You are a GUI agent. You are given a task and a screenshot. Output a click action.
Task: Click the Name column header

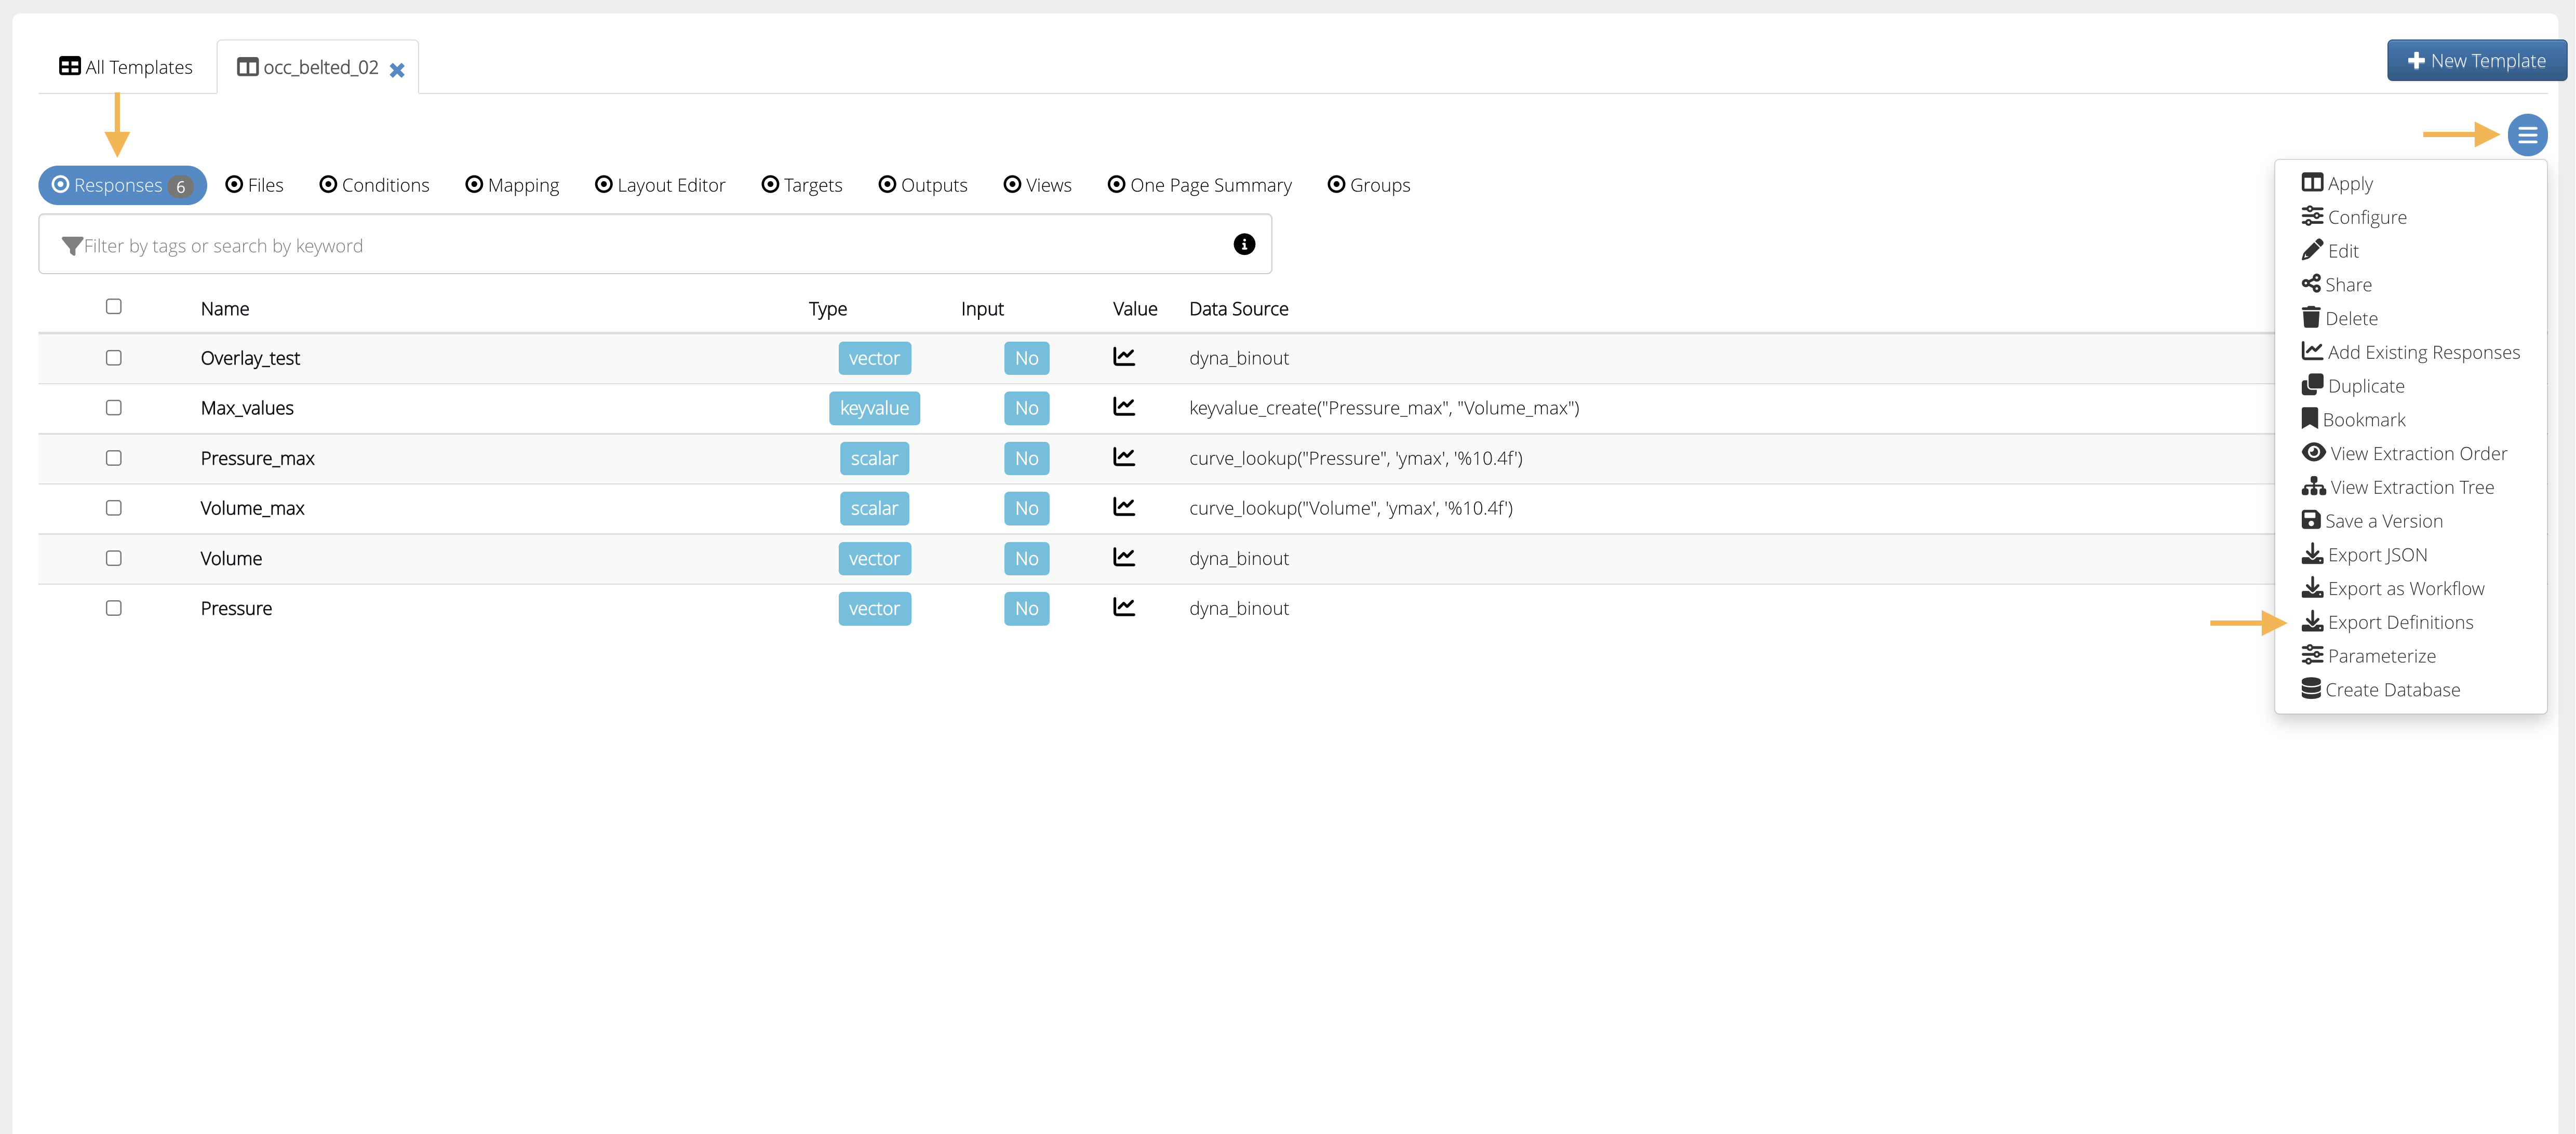click(225, 309)
